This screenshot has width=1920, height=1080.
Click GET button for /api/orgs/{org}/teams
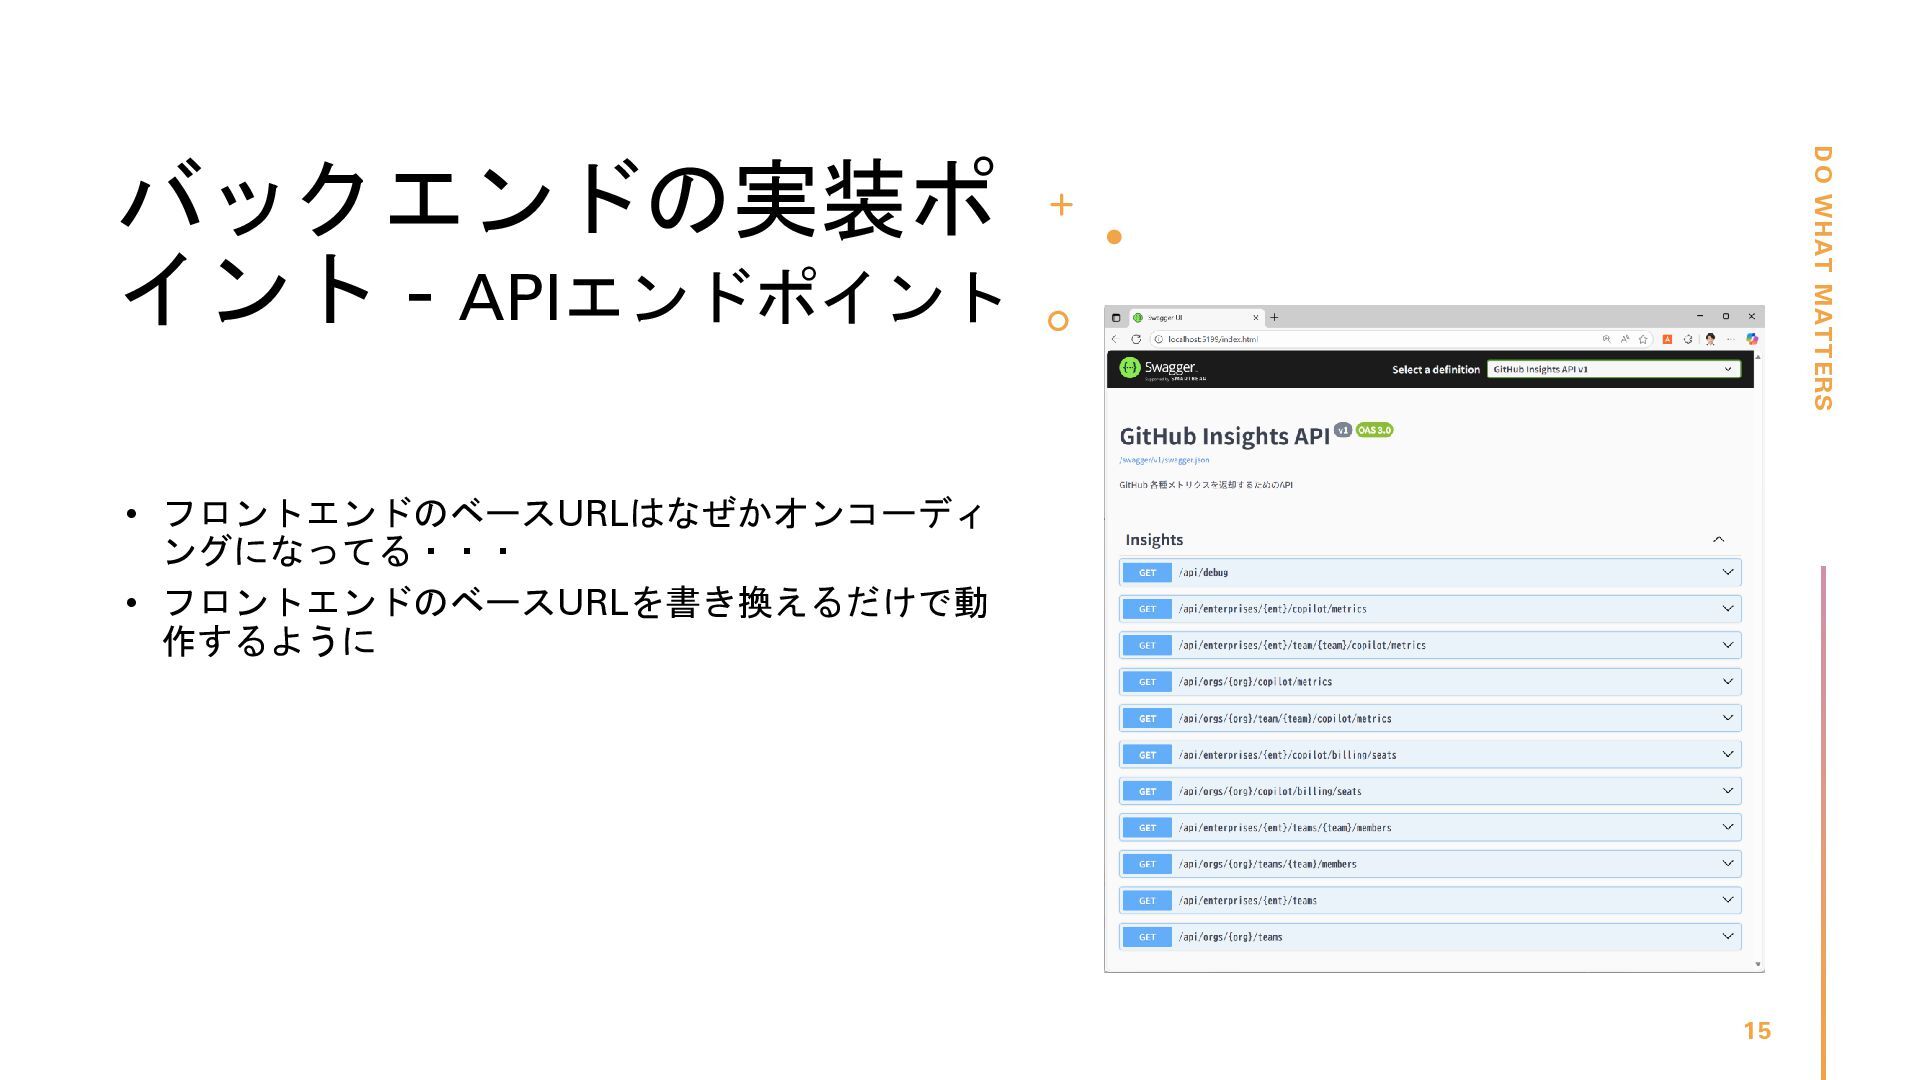[1147, 937]
